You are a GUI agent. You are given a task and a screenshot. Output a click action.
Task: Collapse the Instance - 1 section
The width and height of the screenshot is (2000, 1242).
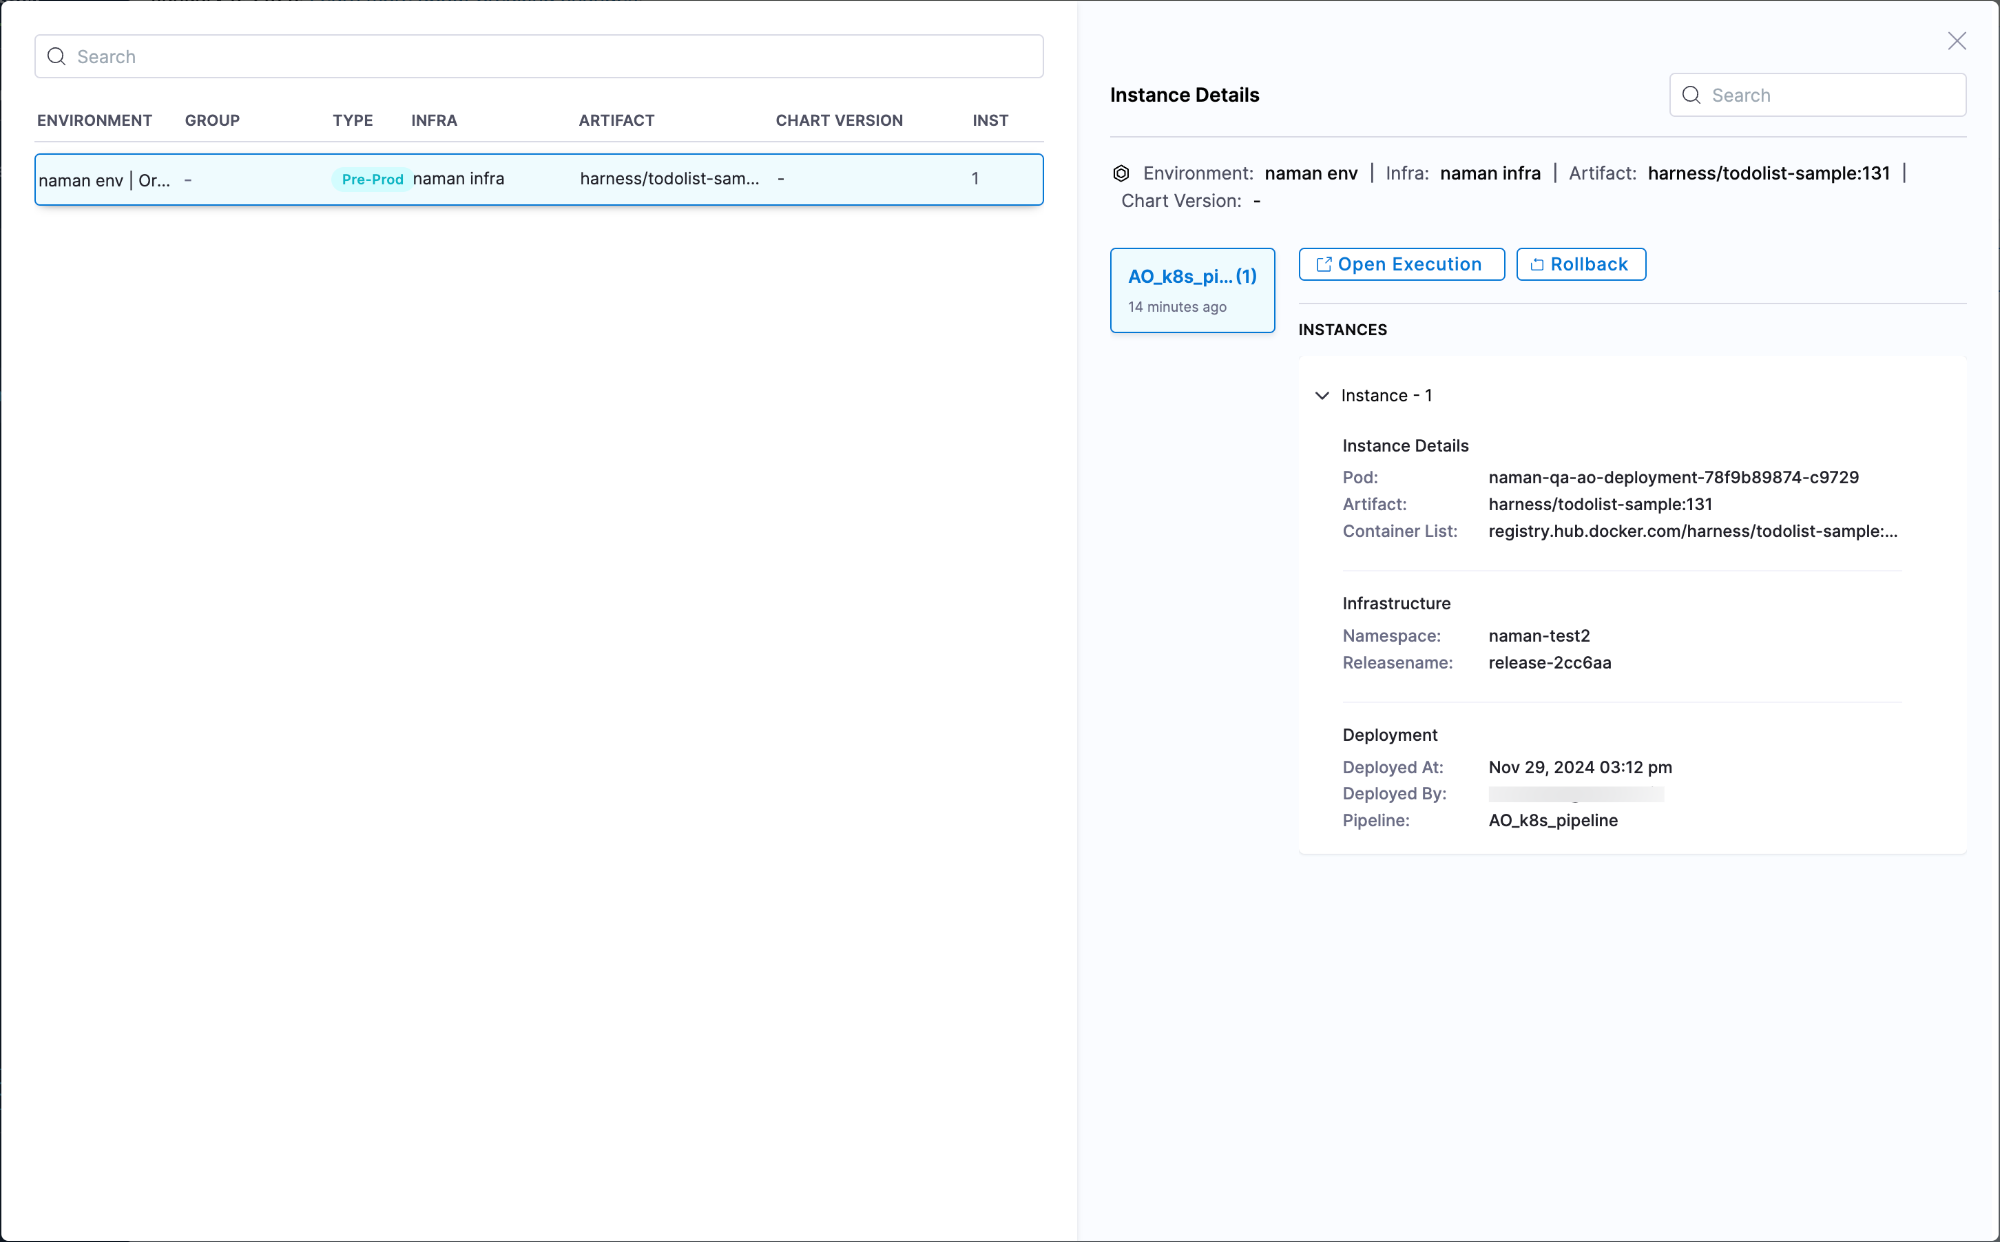(1322, 396)
